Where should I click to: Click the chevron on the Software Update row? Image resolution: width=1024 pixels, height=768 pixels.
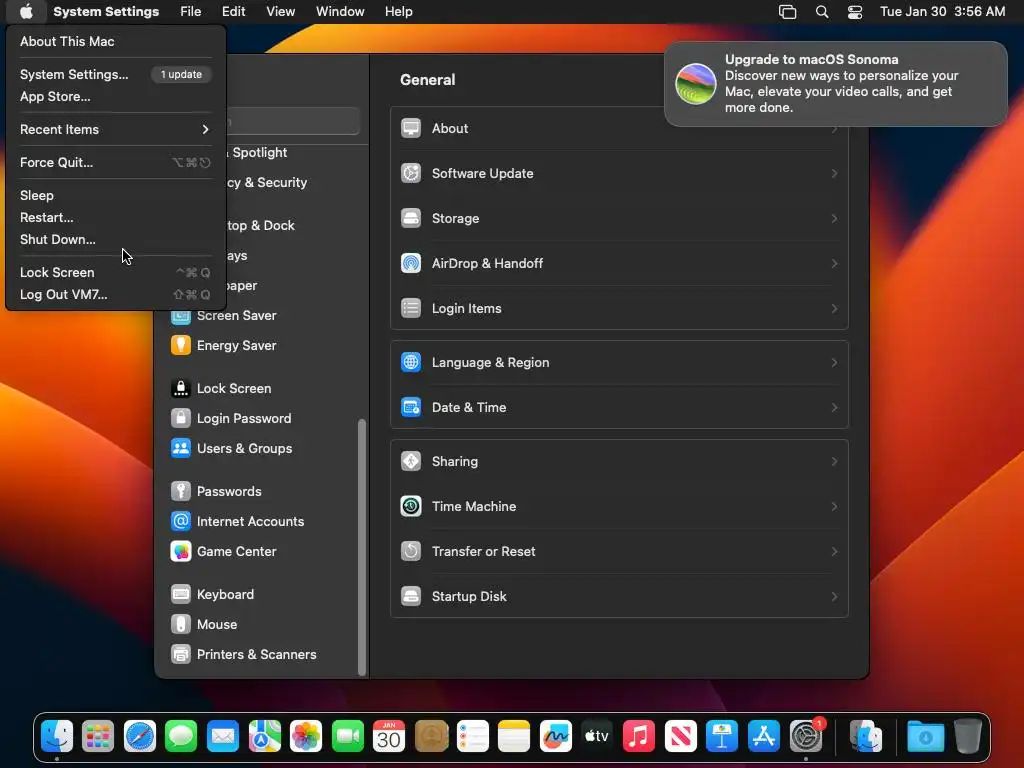tap(834, 173)
